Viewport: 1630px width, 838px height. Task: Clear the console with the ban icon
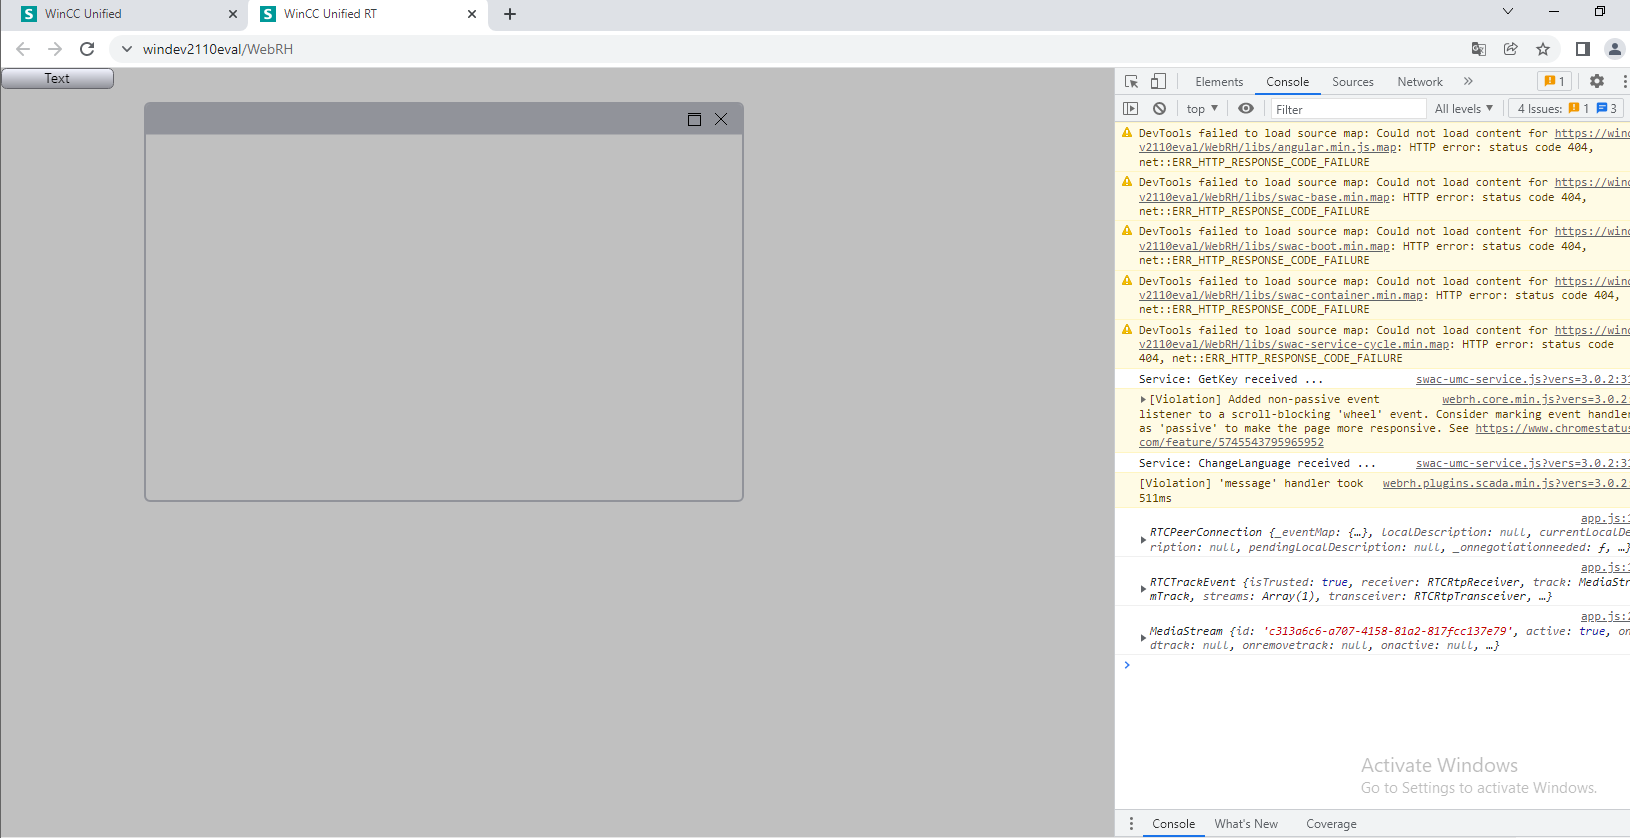1159,109
